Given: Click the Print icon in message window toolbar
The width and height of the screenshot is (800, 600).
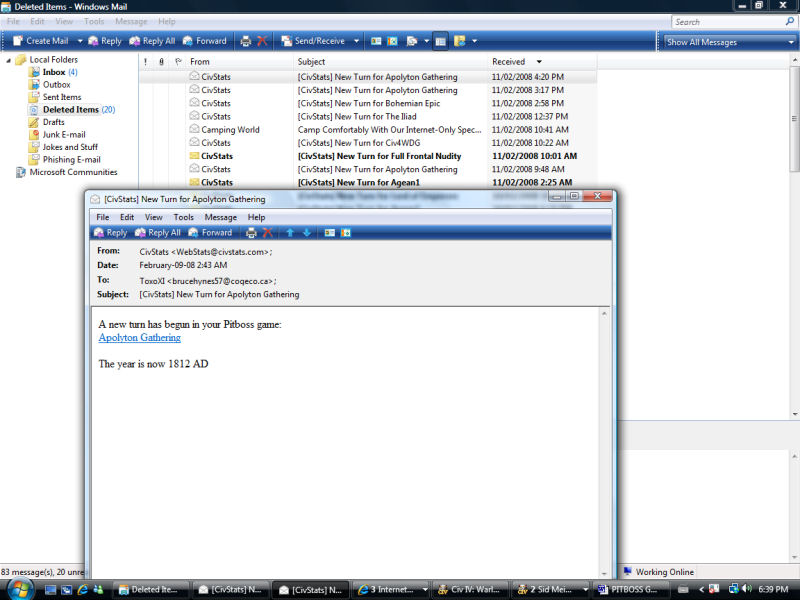Looking at the screenshot, I should click(251, 233).
